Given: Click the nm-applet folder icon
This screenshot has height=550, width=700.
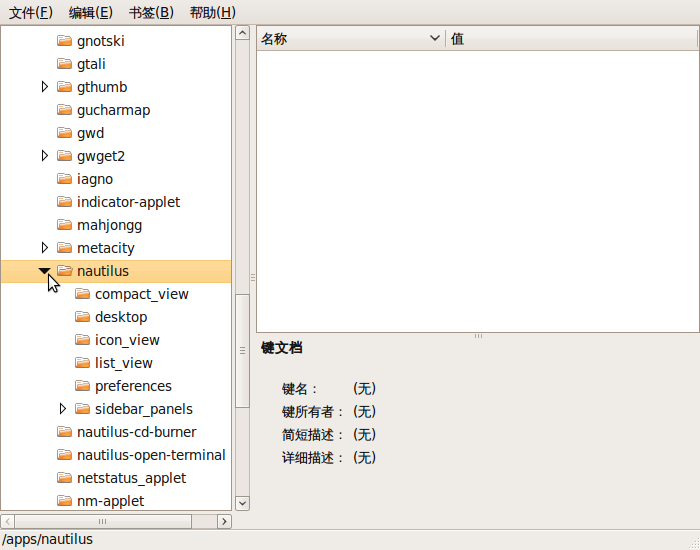Looking at the screenshot, I should click(64, 500).
